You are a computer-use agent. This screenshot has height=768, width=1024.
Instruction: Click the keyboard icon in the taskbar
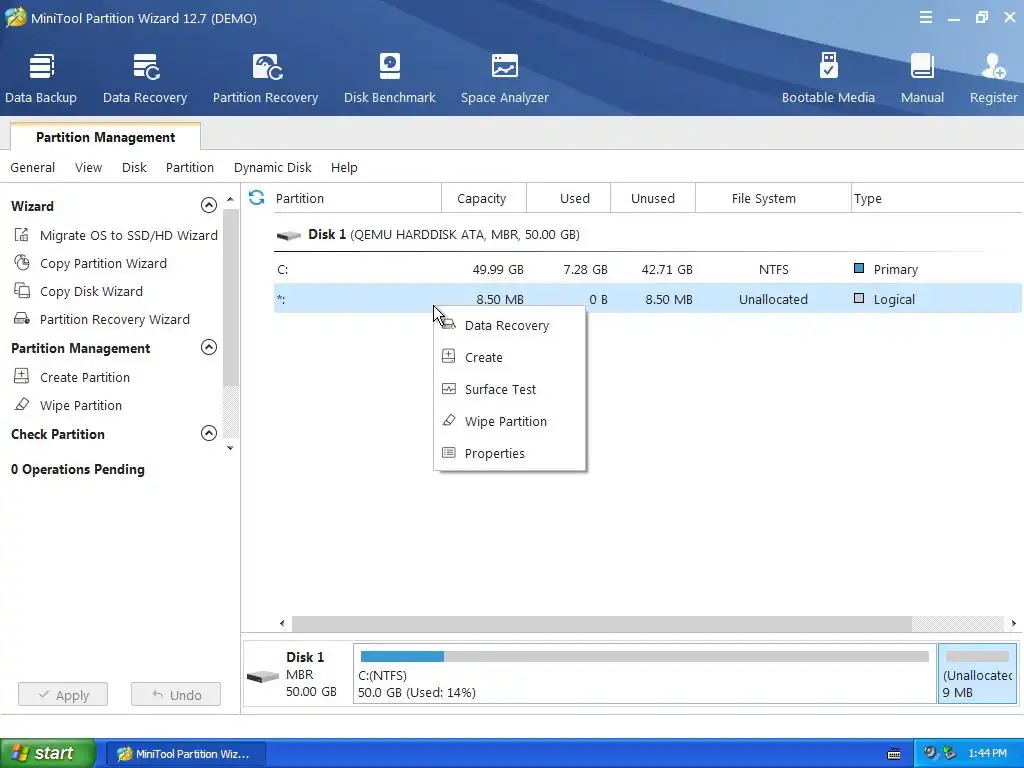(x=894, y=754)
